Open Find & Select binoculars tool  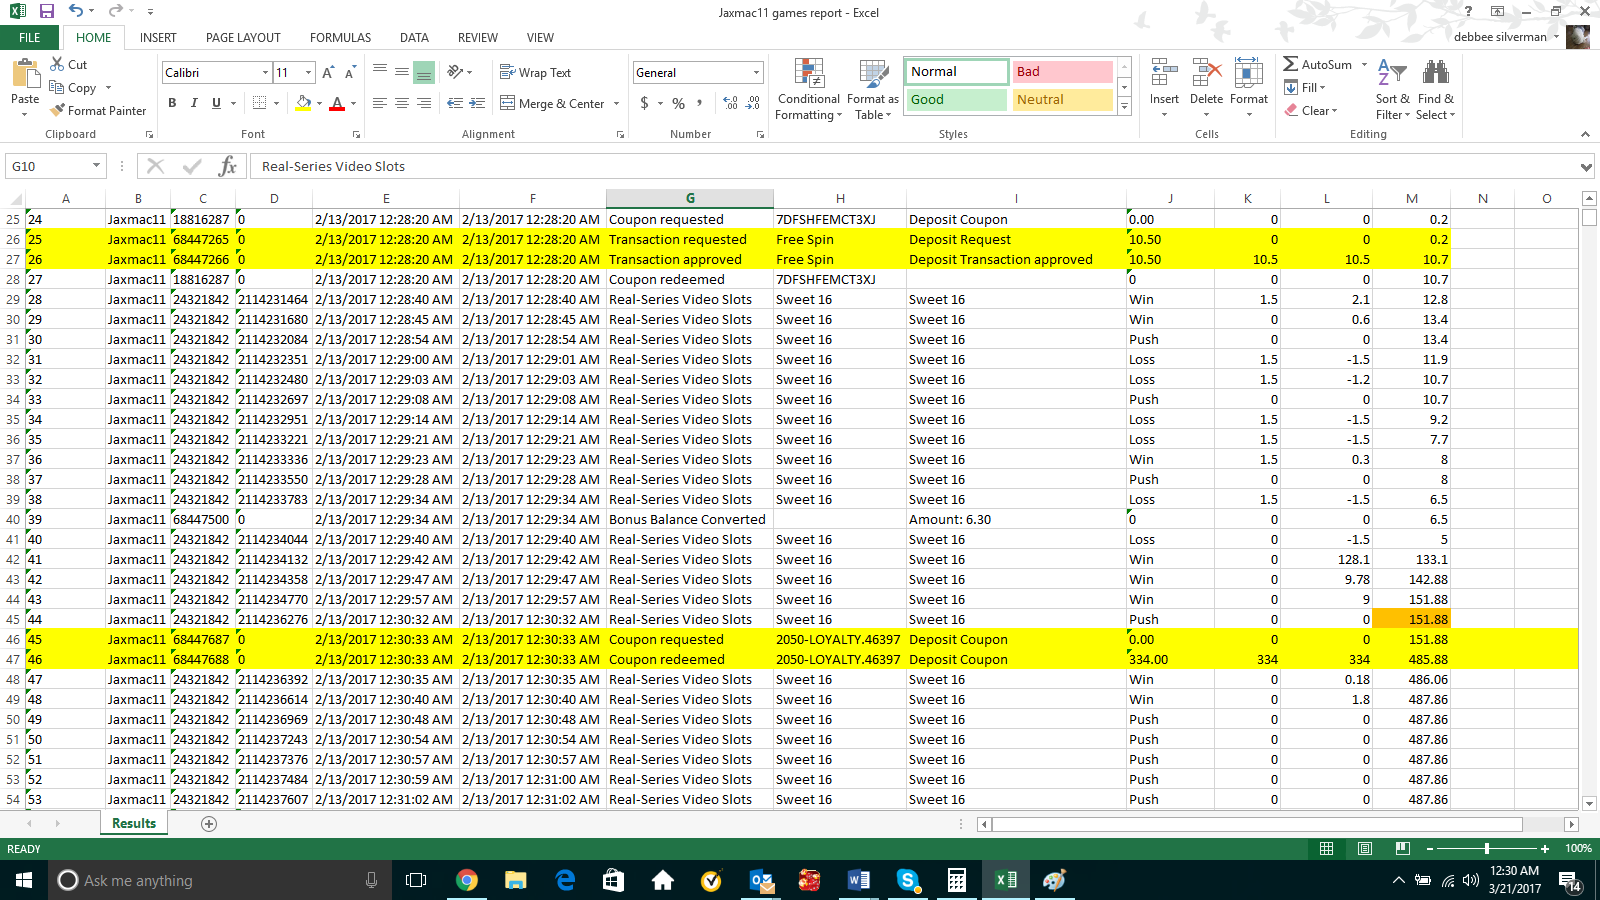(x=1435, y=89)
